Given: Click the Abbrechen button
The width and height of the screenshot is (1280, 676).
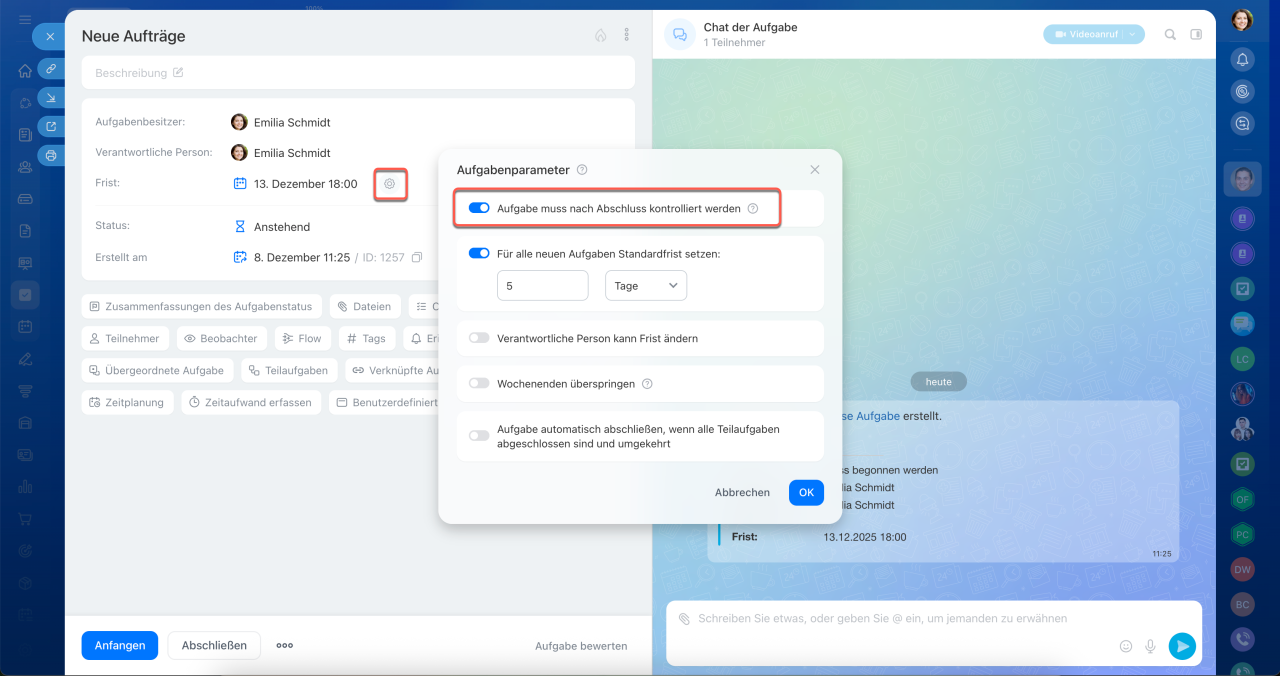Looking at the screenshot, I should (x=742, y=492).
